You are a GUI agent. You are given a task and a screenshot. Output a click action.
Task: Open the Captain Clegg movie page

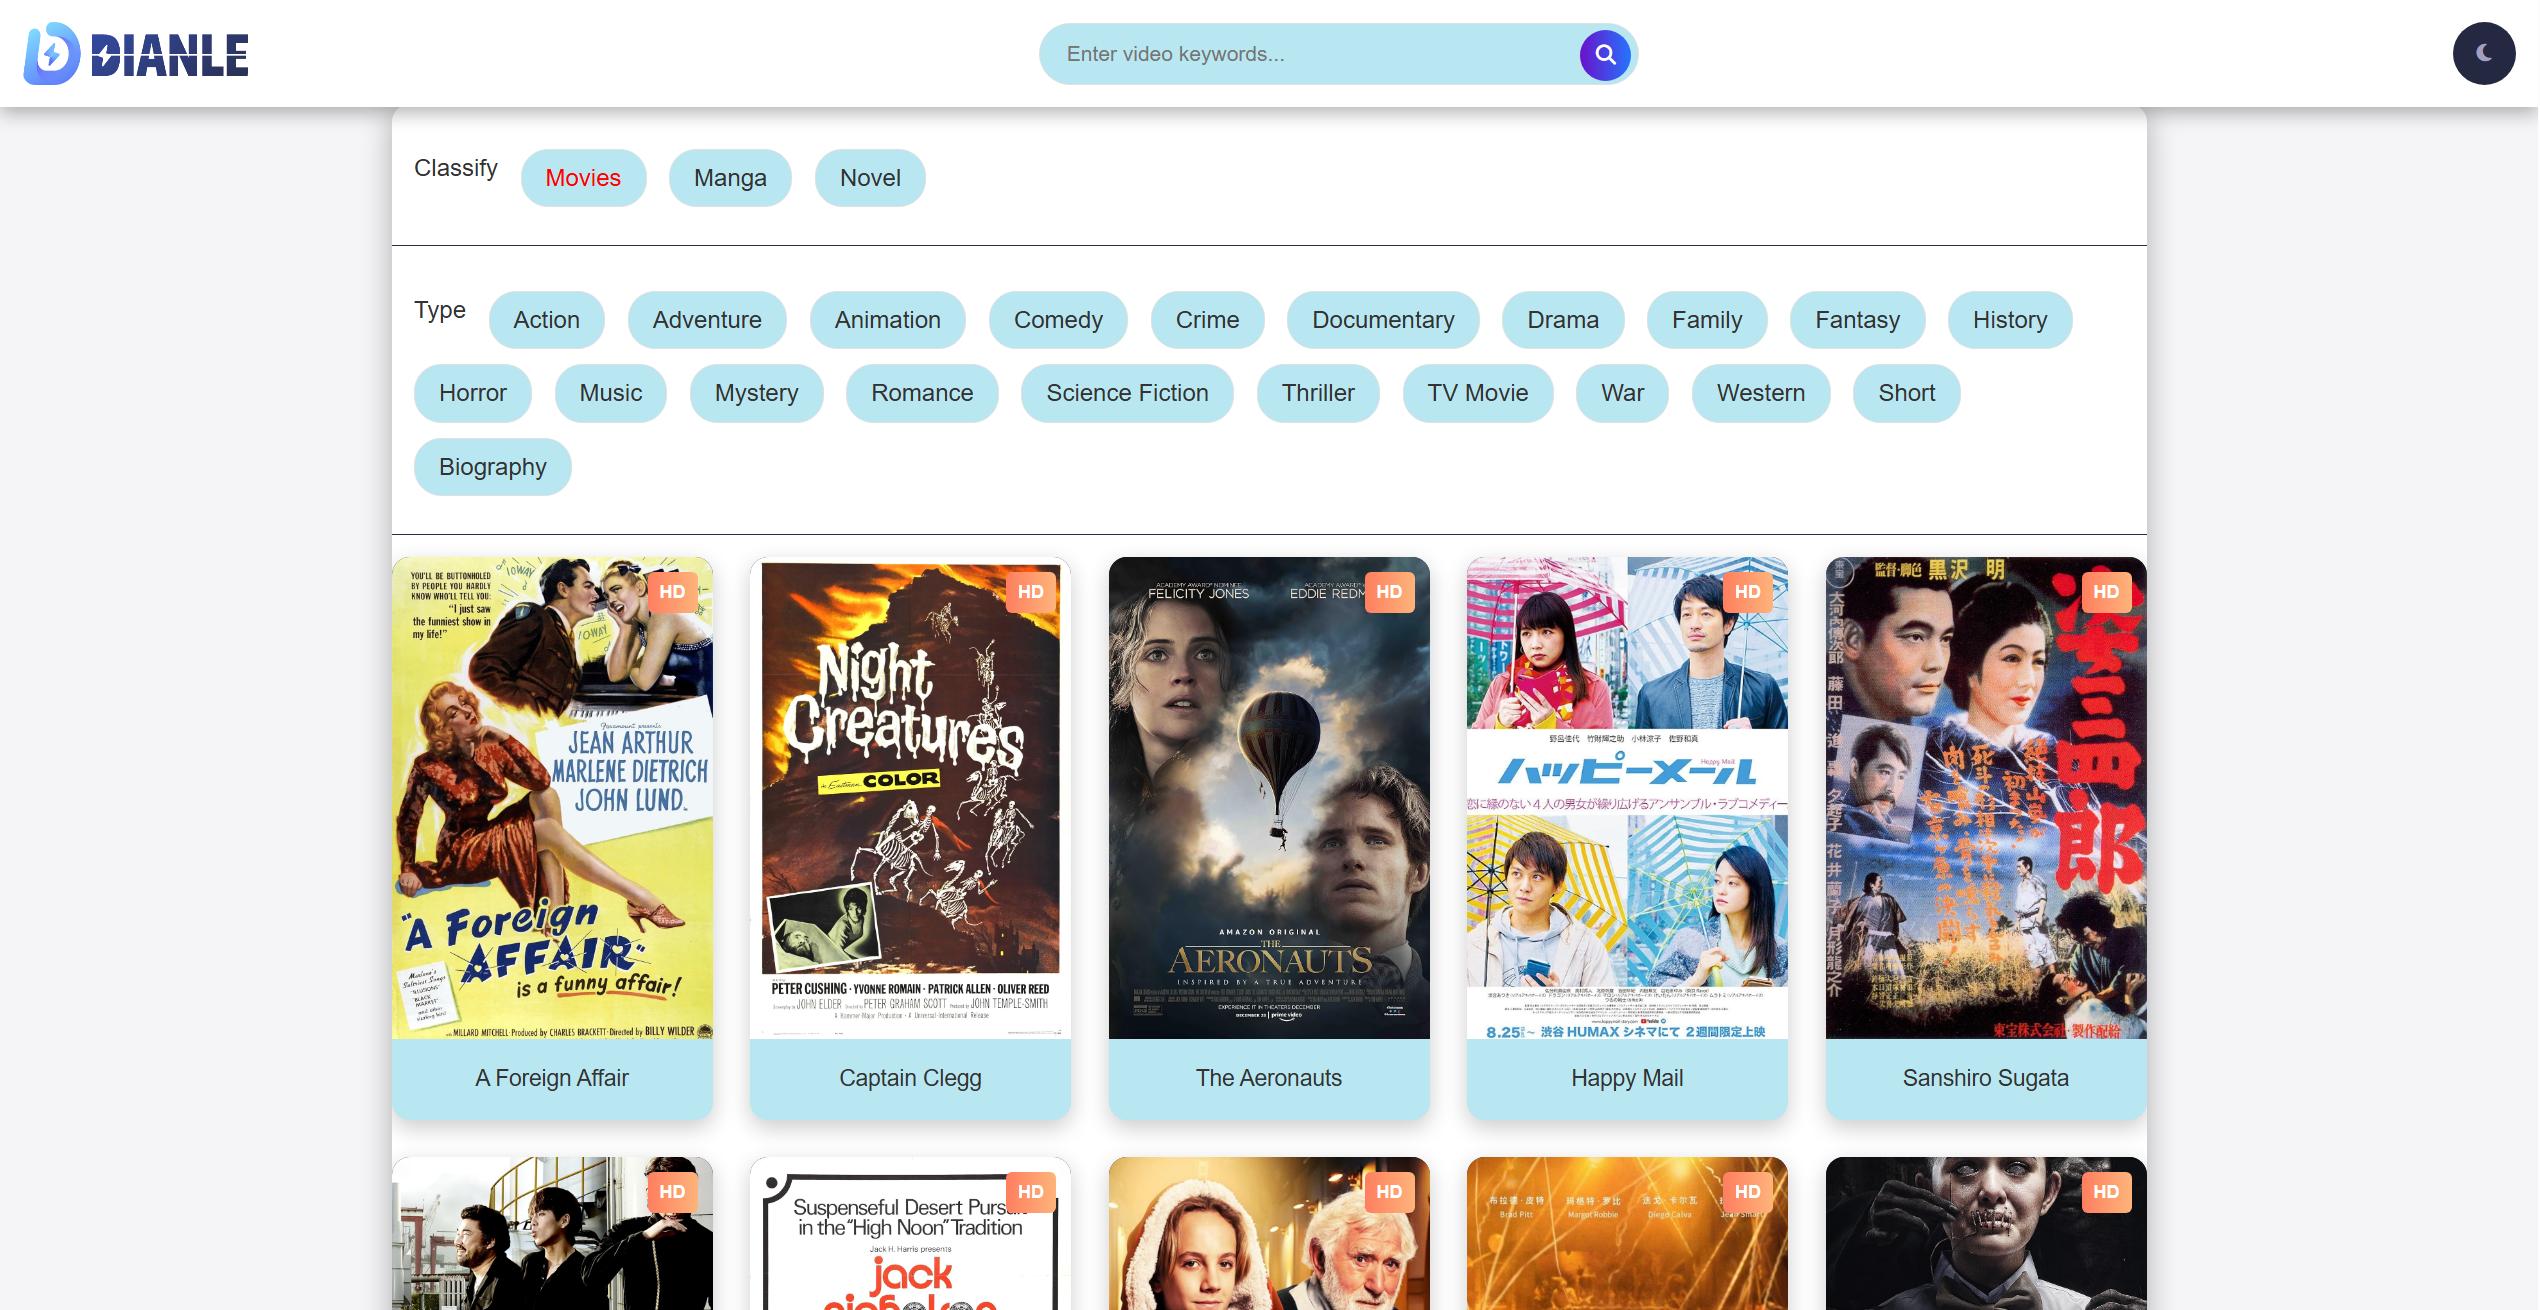(x=910, y=1077)
